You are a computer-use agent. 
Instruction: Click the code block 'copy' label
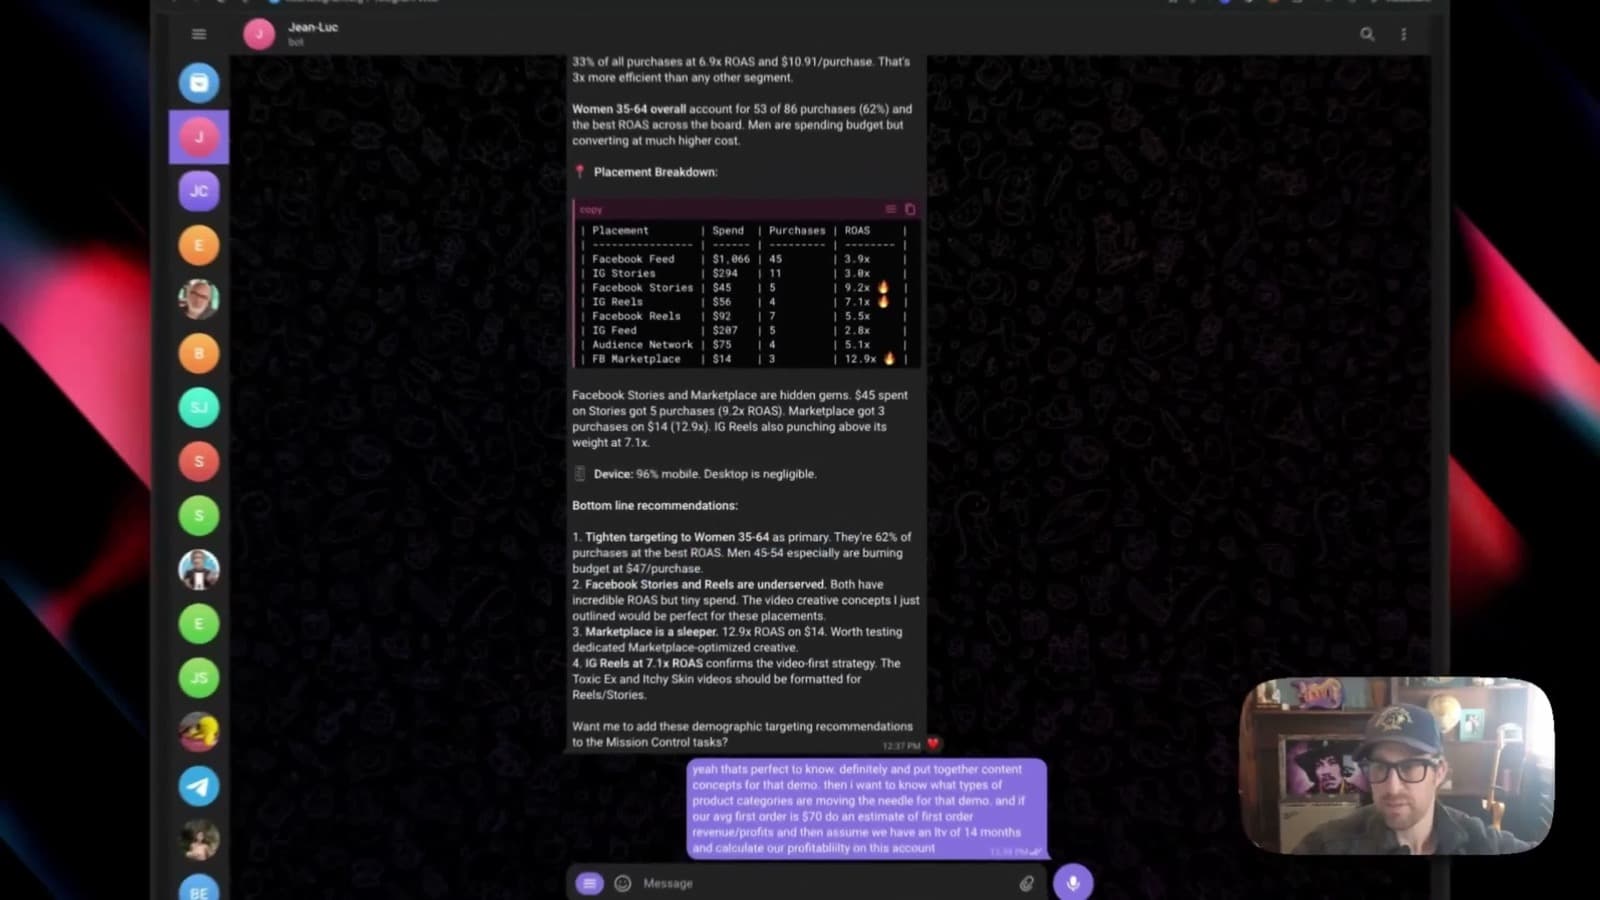pyautogui.click(x=591, y=210)
